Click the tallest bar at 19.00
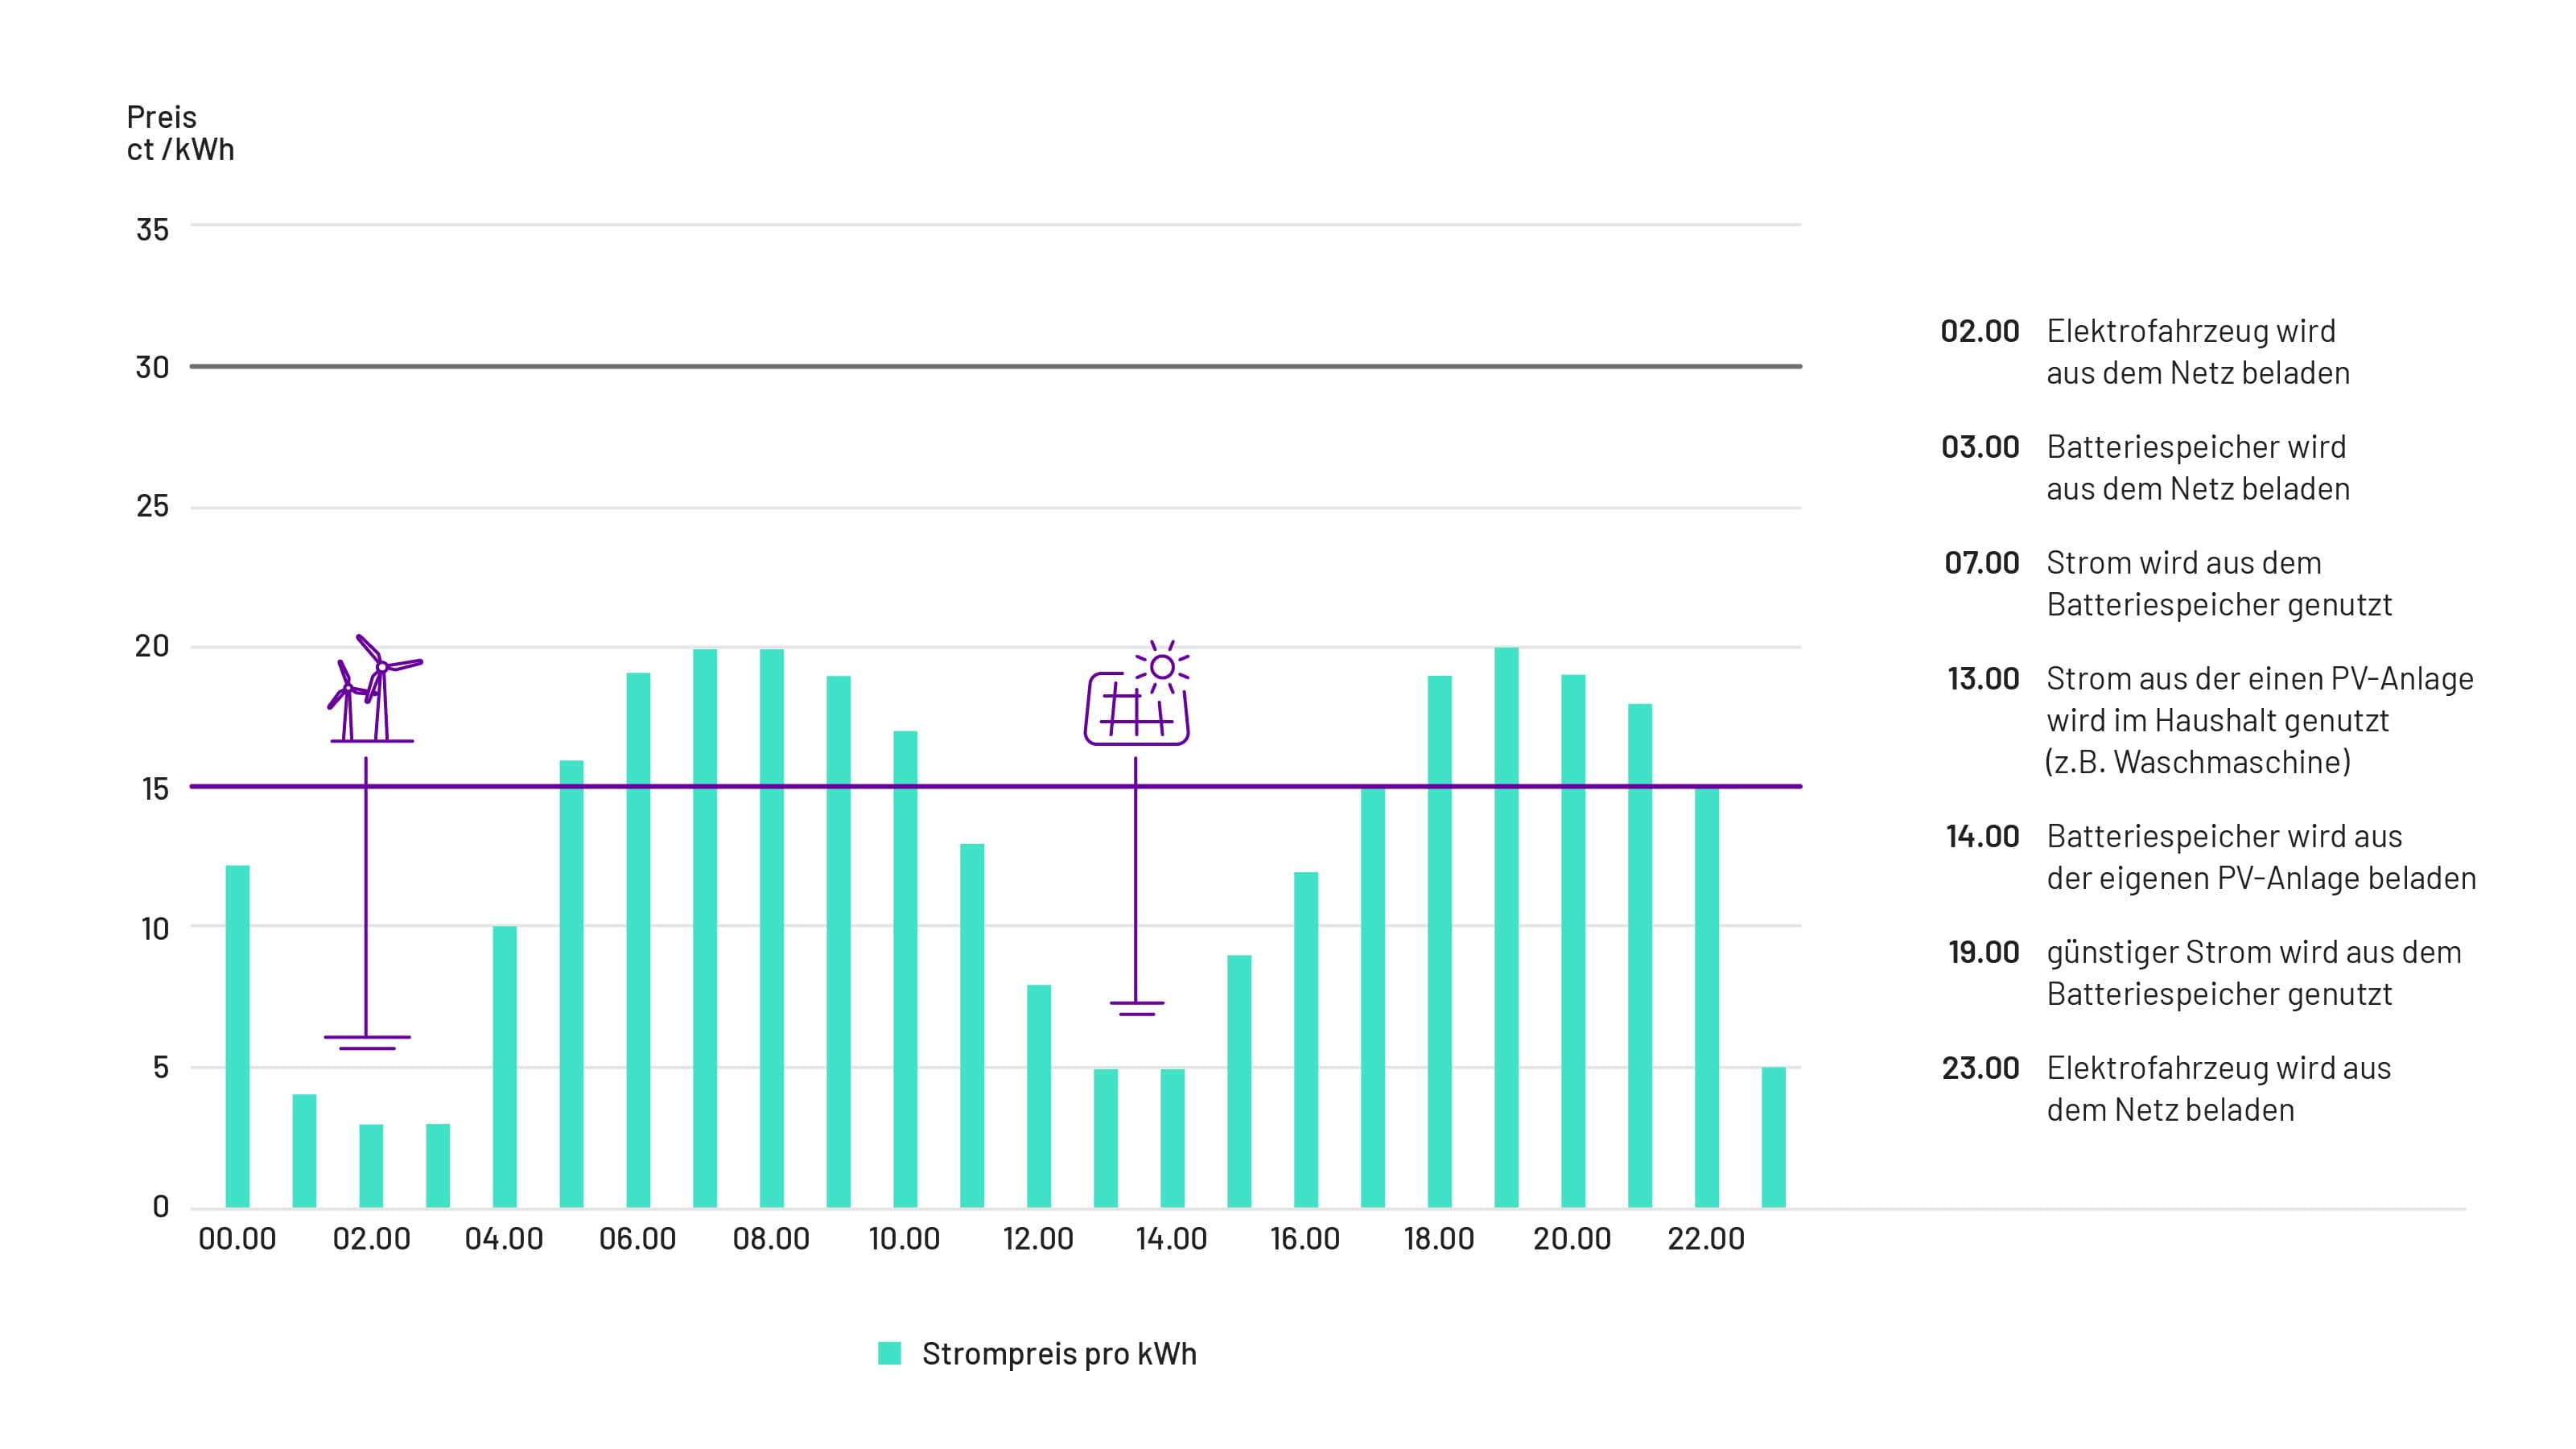The image size is (2576, 1449). coord(1506,925)
